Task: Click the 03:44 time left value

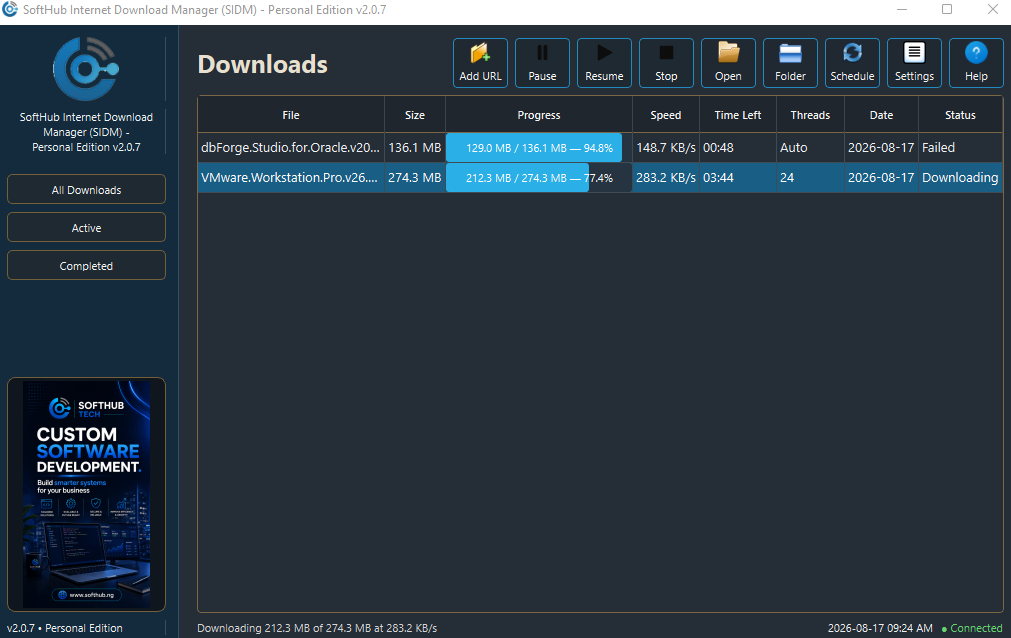Action: click(718, 177)
